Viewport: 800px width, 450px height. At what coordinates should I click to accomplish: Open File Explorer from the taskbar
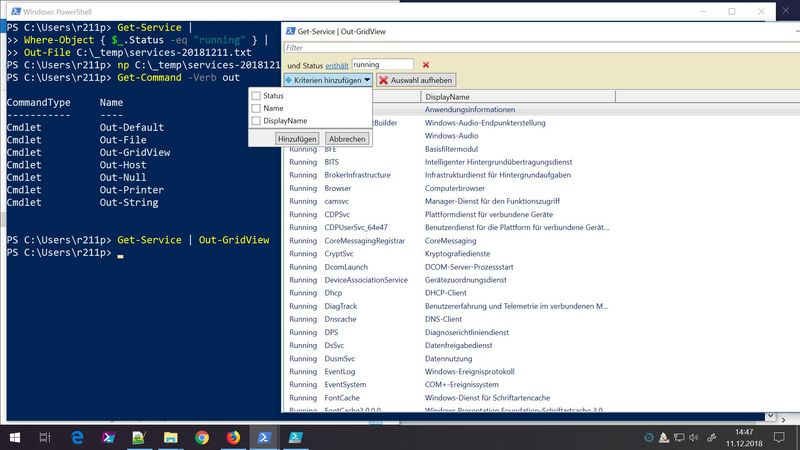pos(170,437)
